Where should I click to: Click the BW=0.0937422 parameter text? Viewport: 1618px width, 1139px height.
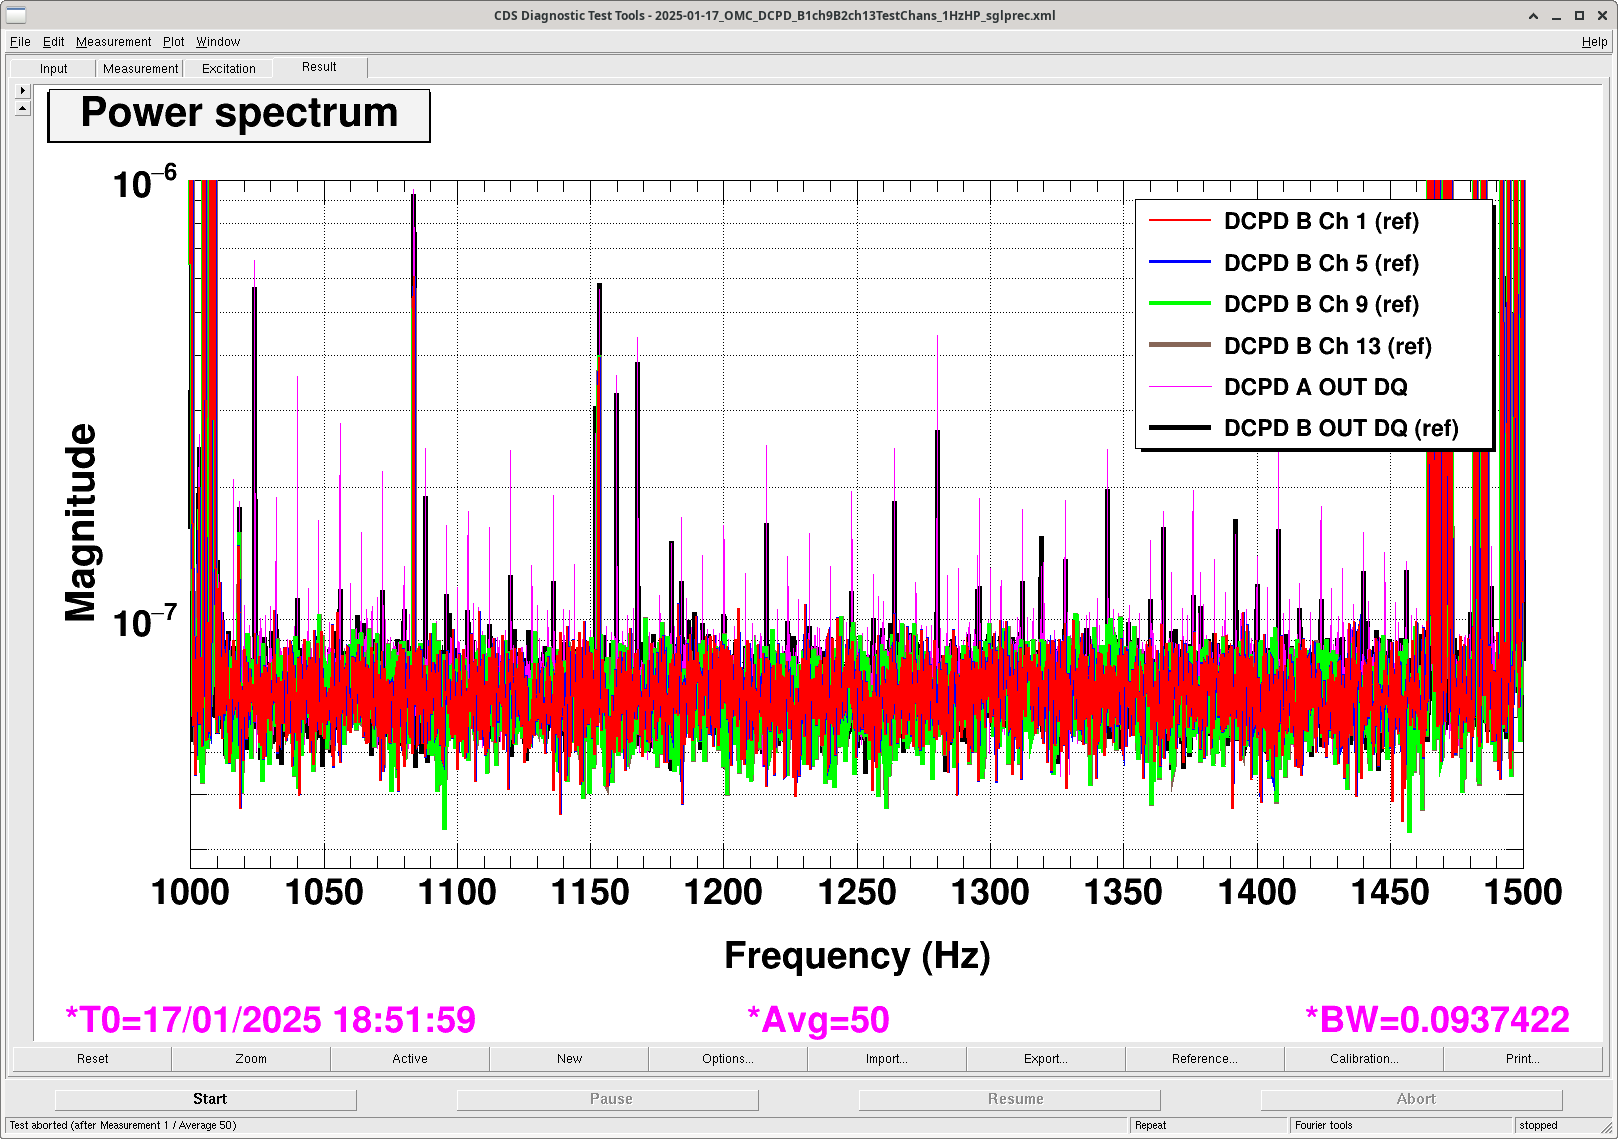[1437, 1020]
